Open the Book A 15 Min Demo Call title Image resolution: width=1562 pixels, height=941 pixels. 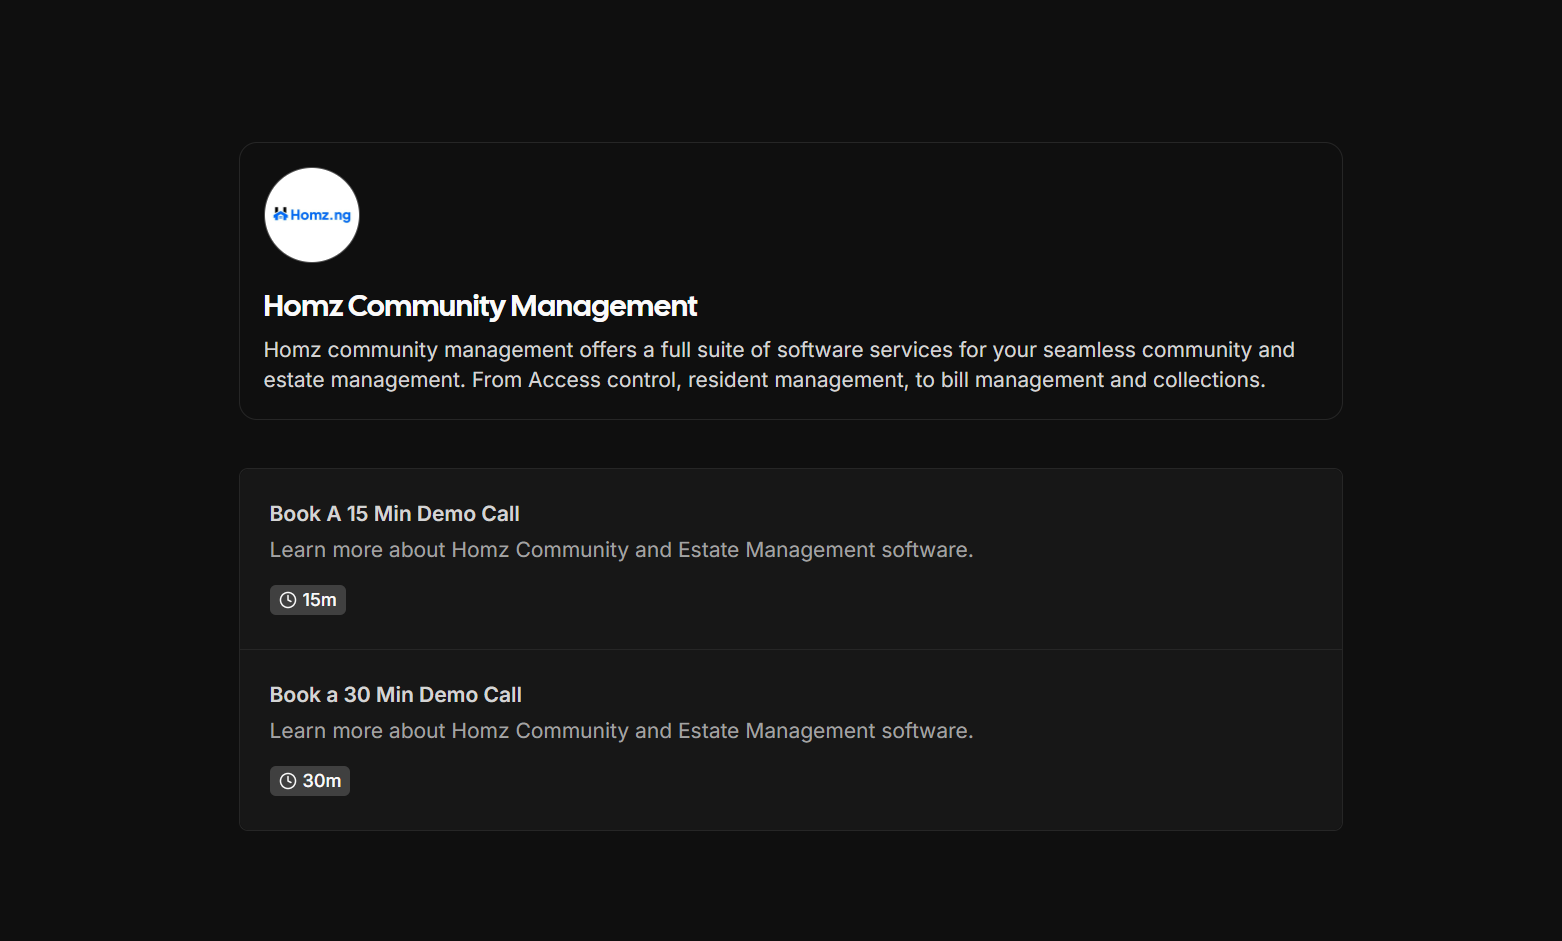click(x=394, y=514)
